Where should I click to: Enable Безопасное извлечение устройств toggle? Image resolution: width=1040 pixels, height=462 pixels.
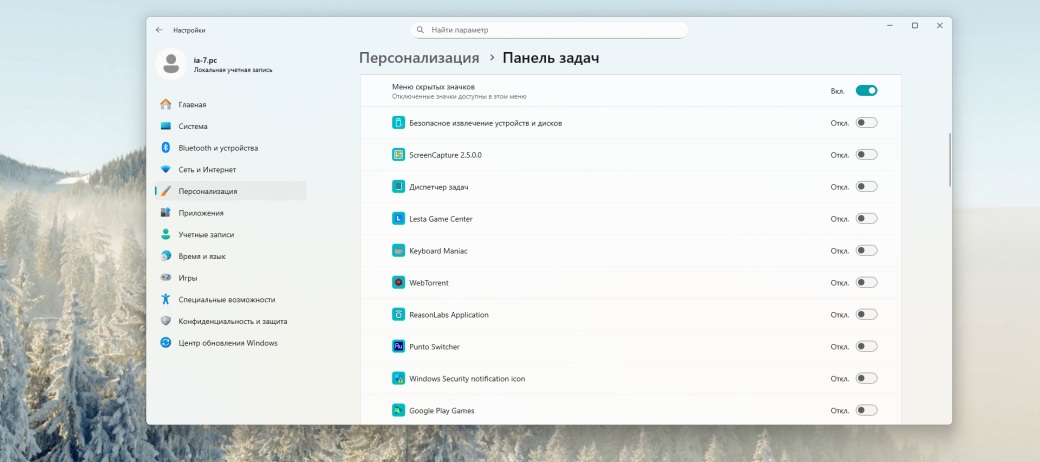click(x=866, y=123)
